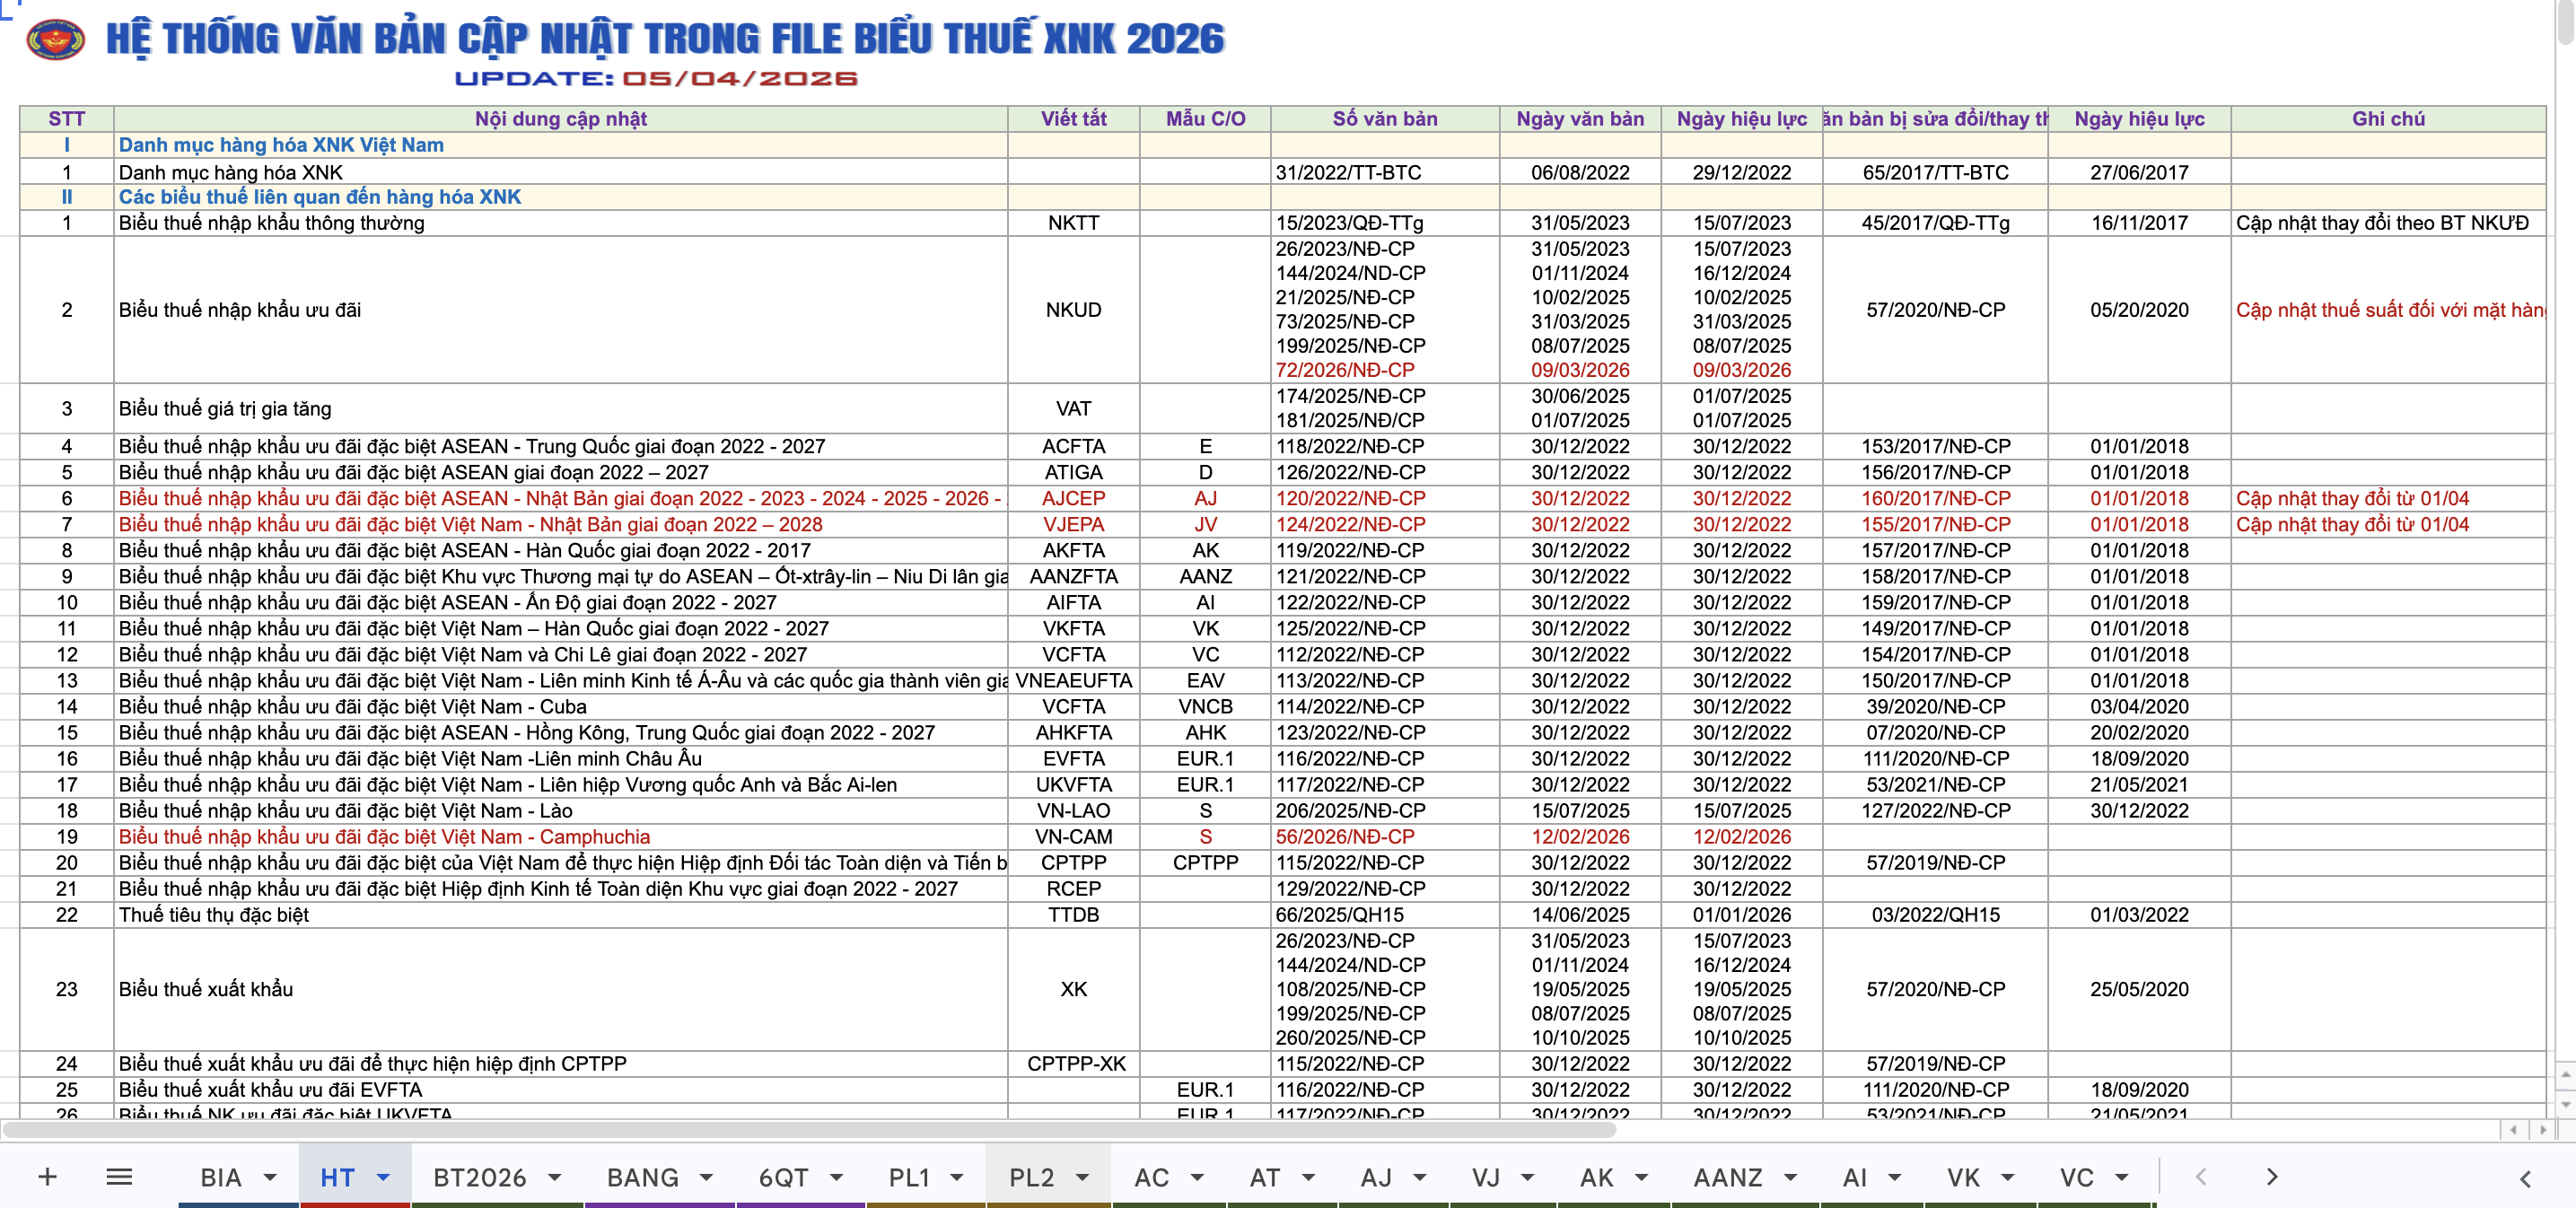Select red cell '72/2026/NĐ-CP'
The height and width of the screenshot is (1208, 2576).
coord(1345,370)
